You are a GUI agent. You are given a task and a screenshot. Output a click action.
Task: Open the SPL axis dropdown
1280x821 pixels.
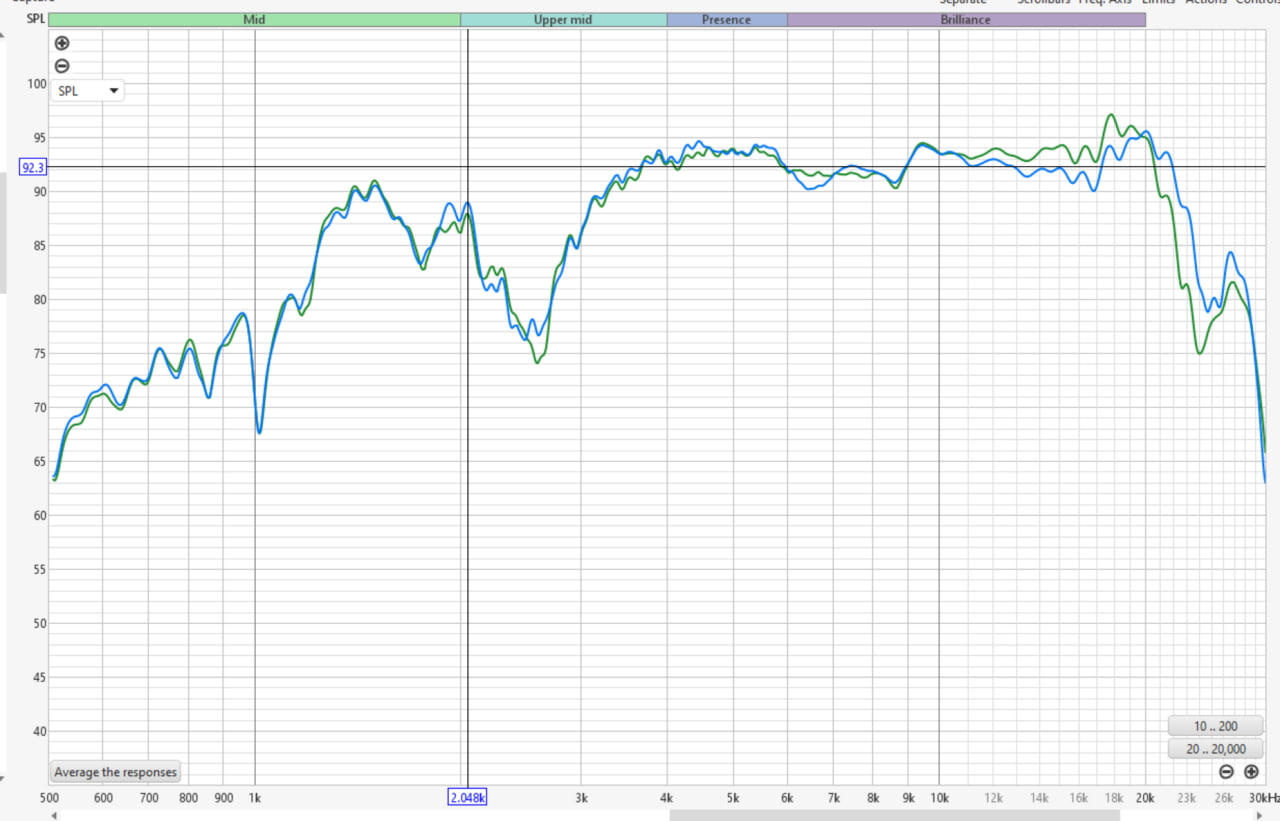[88, 91]
